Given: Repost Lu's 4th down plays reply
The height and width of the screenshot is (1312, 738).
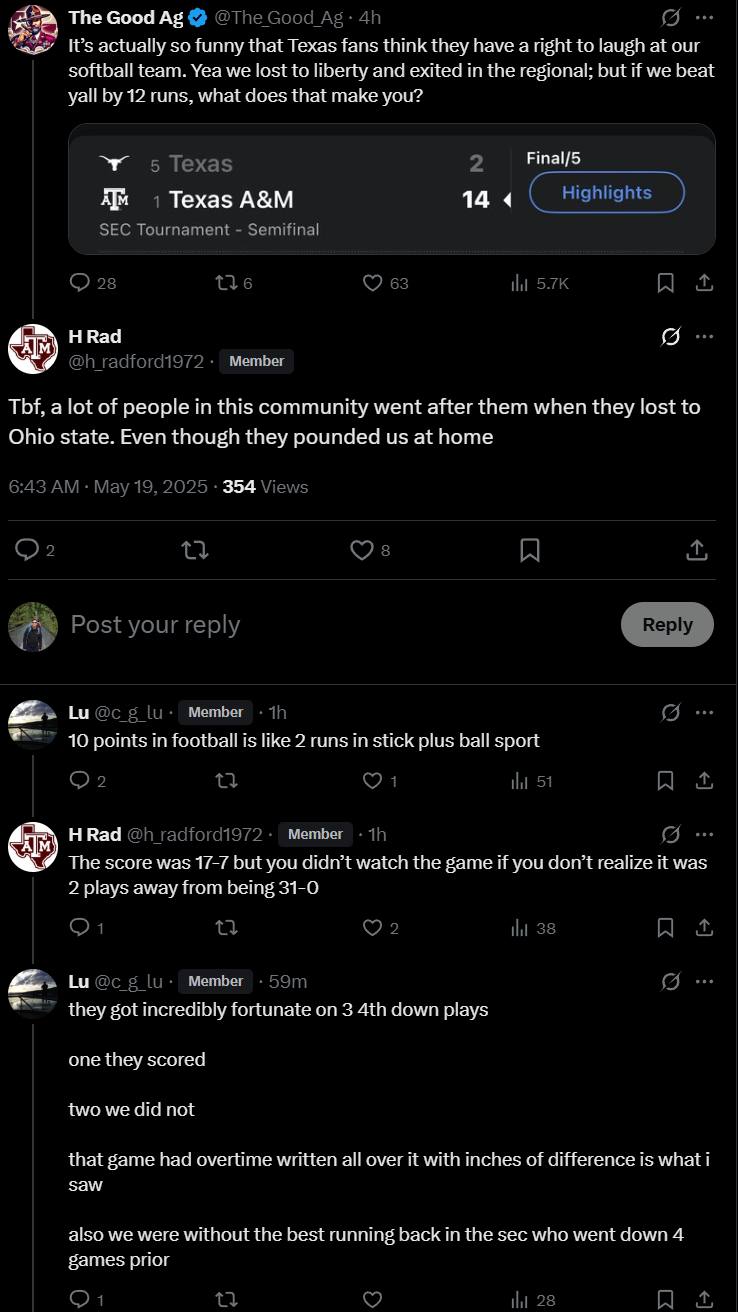Looking at the screenshot, I should [x=227, y=1299].
